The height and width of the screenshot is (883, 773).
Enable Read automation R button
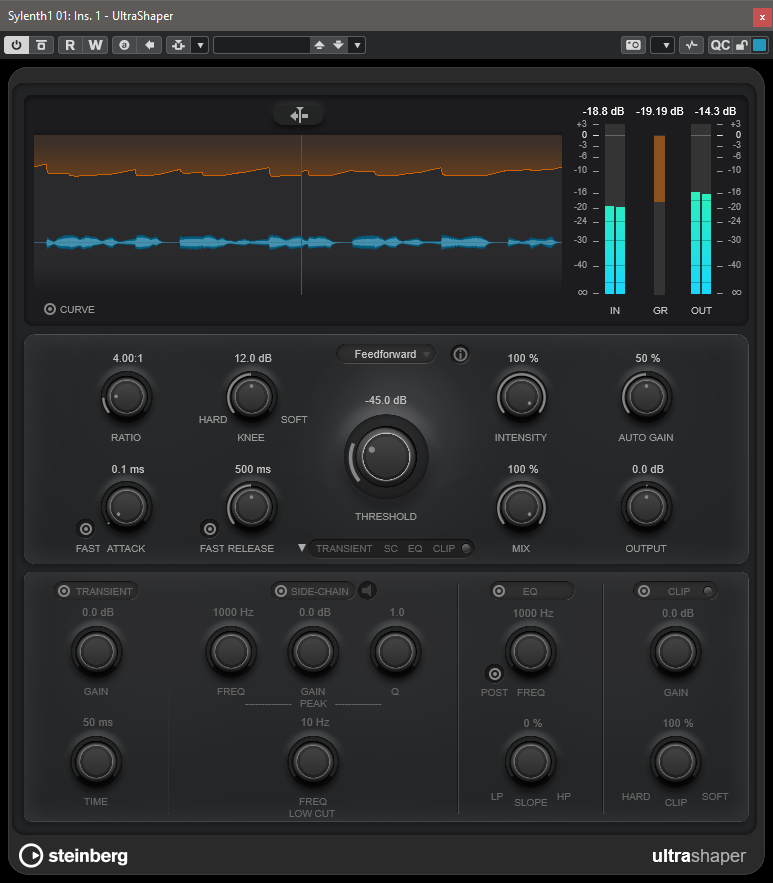click(70, 45)
